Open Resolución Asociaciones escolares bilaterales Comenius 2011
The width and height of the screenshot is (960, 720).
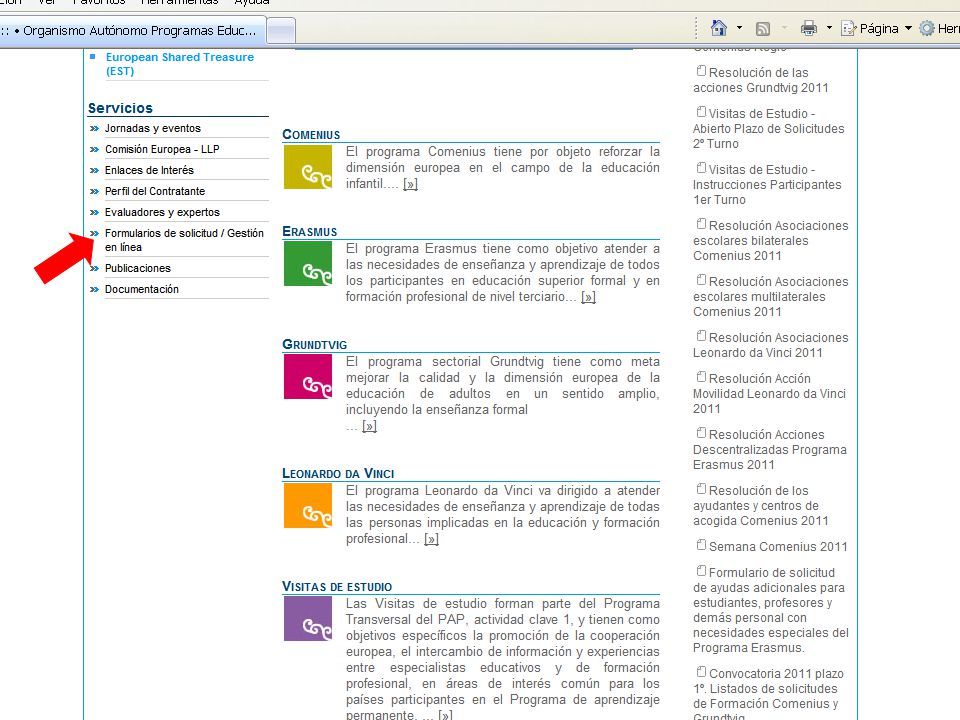point(771,240)
